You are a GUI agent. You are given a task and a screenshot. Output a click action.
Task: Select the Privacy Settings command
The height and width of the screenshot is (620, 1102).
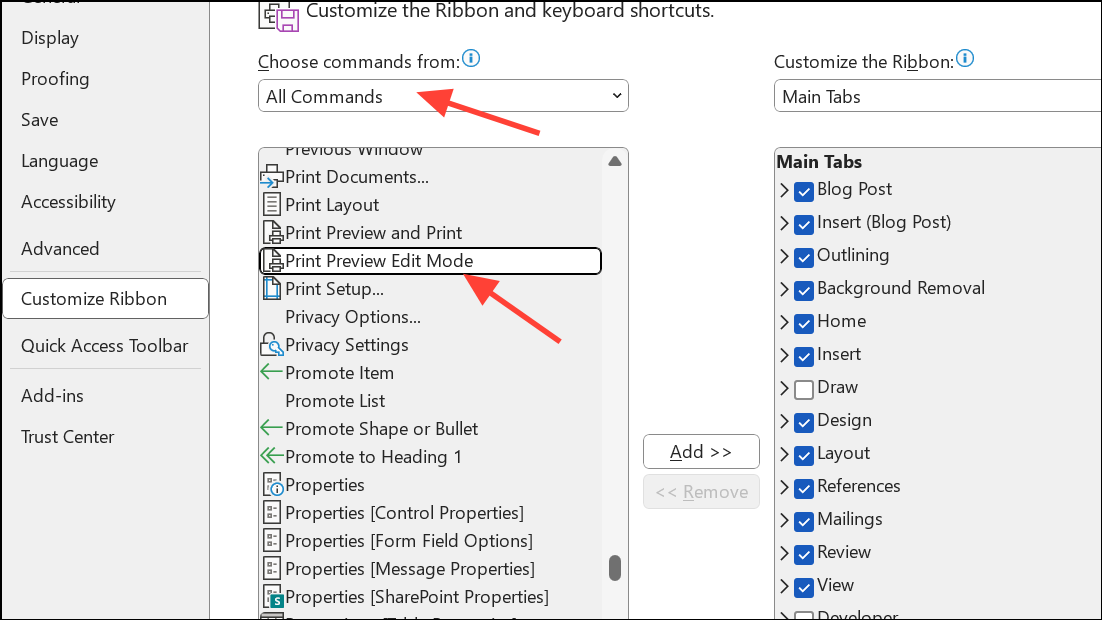tap(347, 344)
